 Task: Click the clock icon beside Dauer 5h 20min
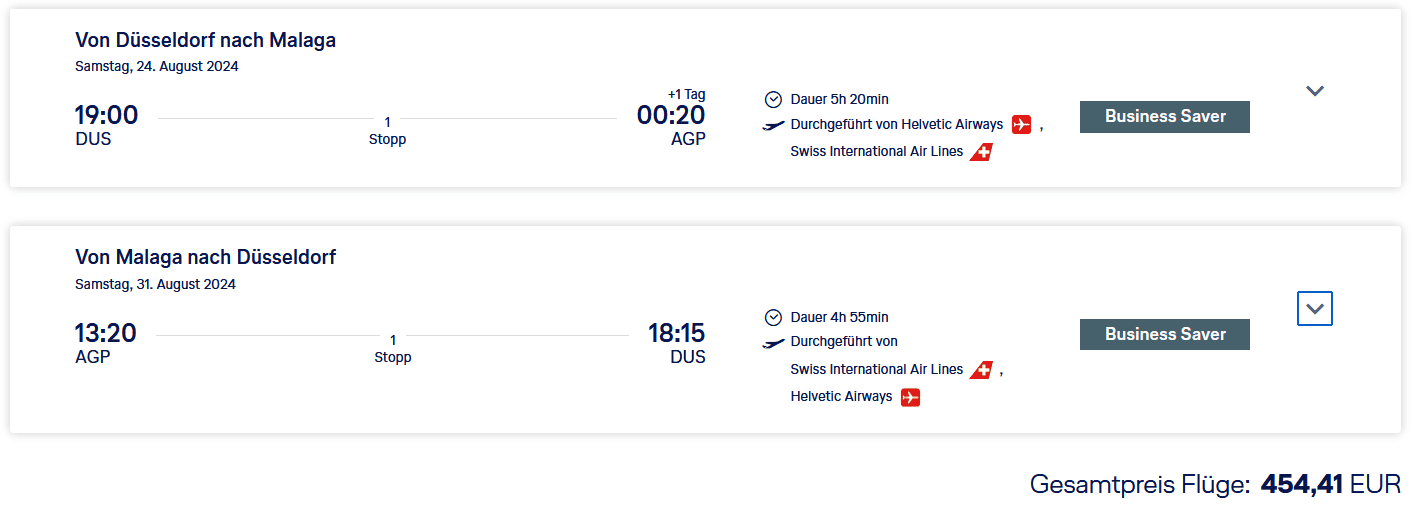pyautogui.click(x=773, y=99)
